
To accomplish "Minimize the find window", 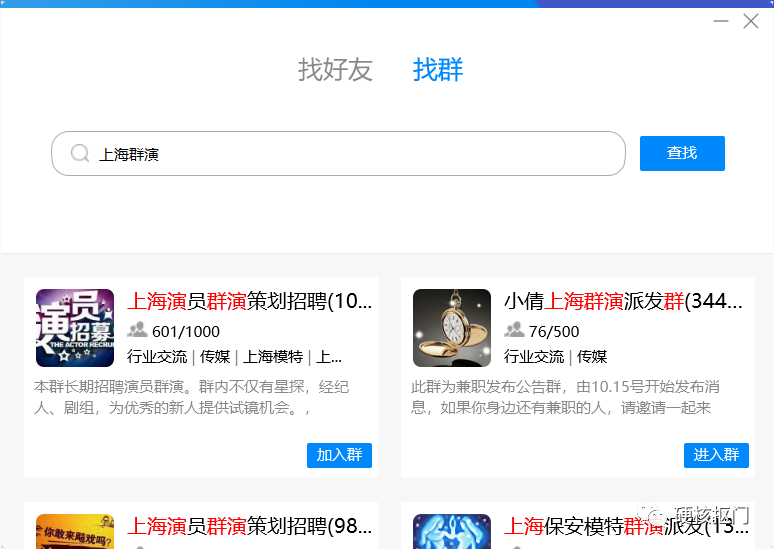I will click(x=721, y=21).
